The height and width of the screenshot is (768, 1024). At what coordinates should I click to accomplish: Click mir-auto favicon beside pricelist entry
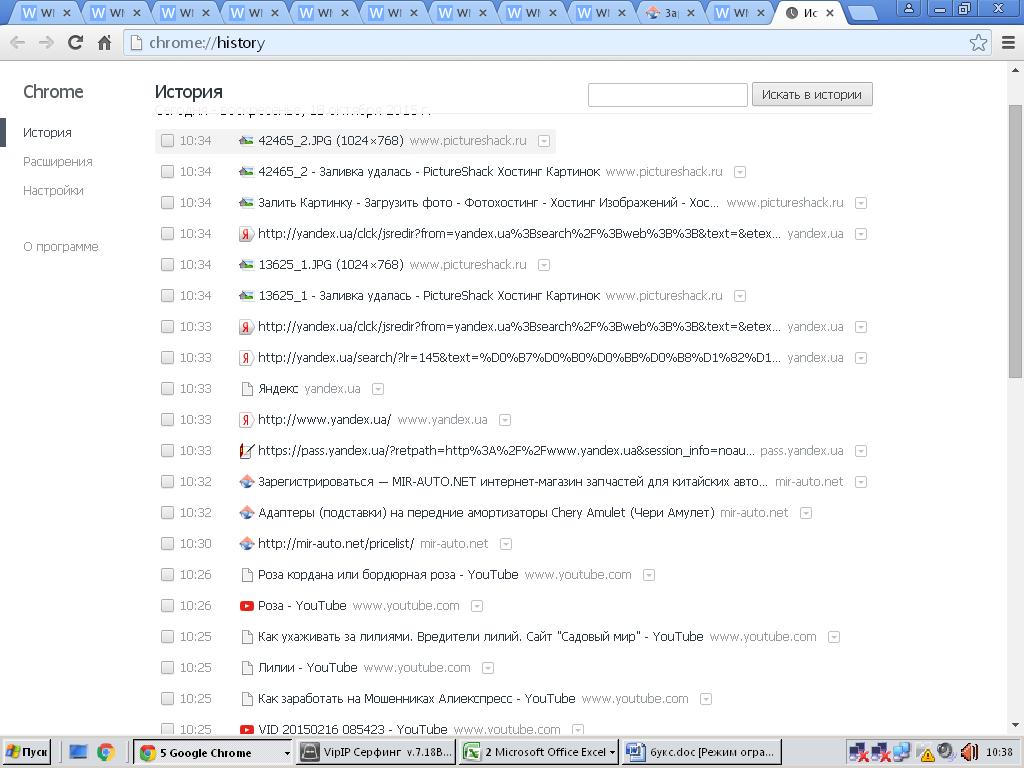click(x=246, y=543)
